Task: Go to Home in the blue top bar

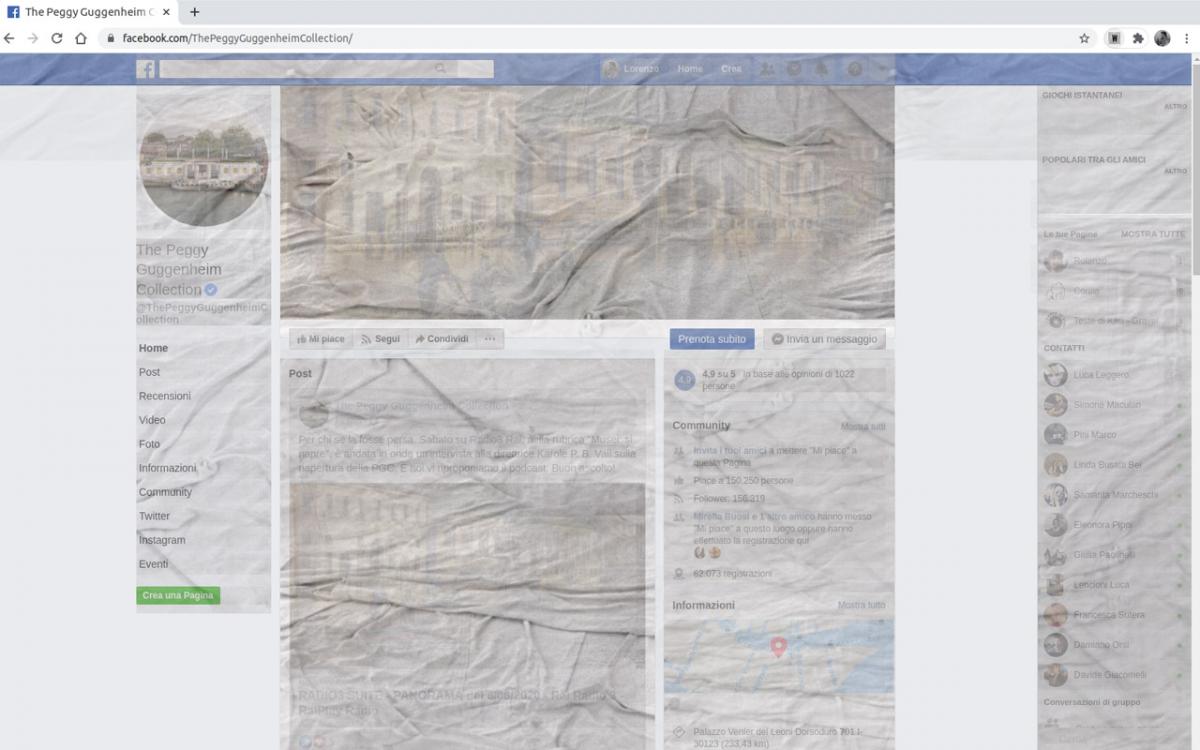Action: click(690, 69)
